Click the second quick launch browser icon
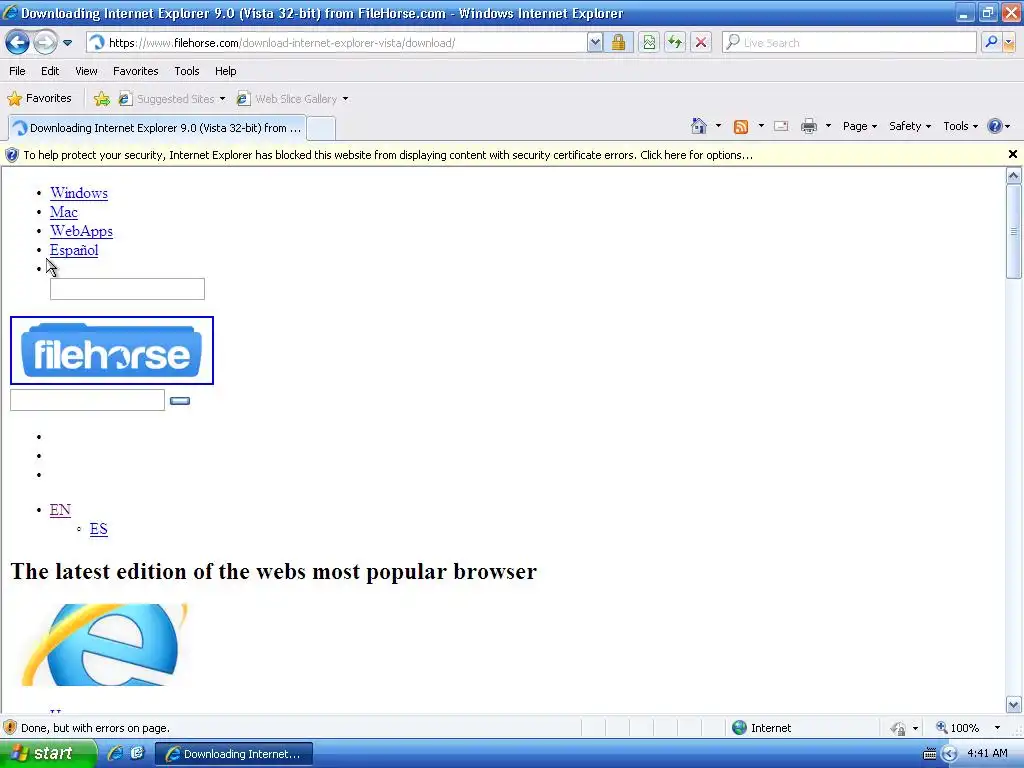 137,754
